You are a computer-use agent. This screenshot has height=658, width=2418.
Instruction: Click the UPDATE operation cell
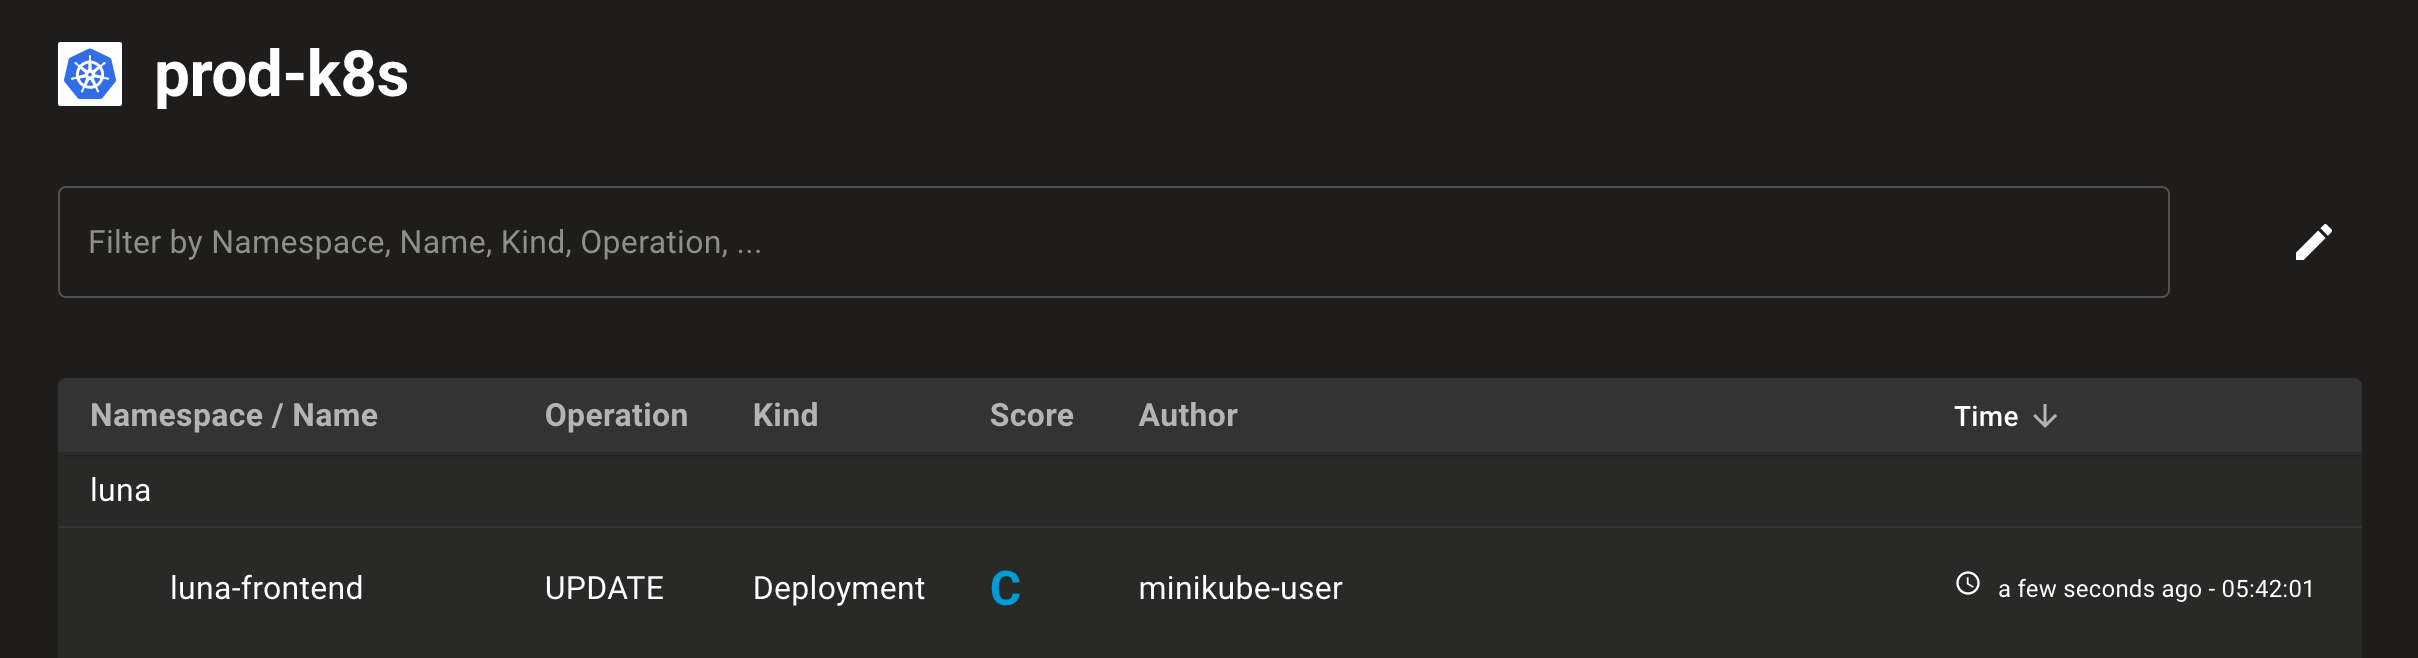coord(604,588)
